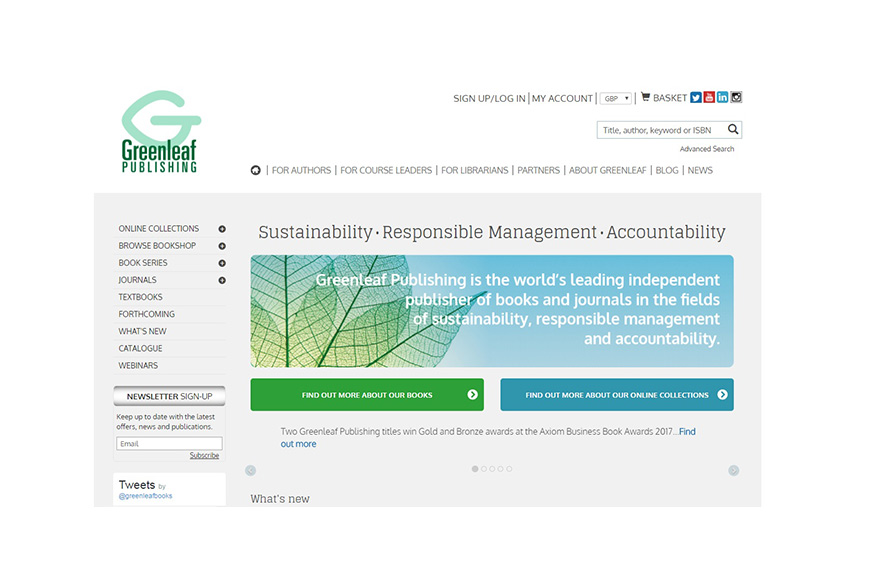Click the Subscribe newsletter link

(204, 455)
